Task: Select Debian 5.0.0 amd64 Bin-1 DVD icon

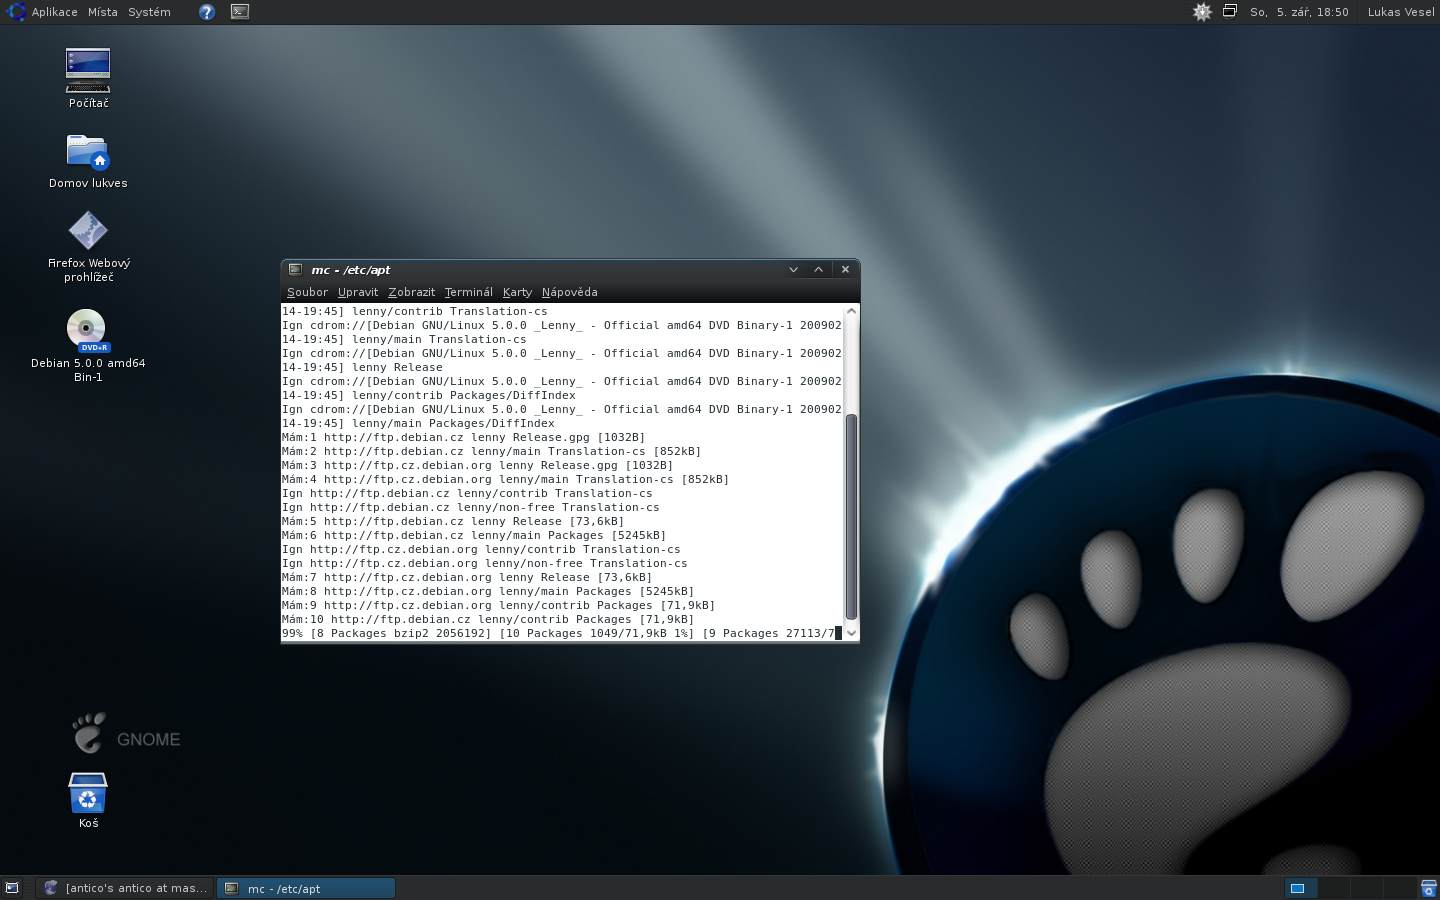Action: pyautogui.click(x=87, y=330)
